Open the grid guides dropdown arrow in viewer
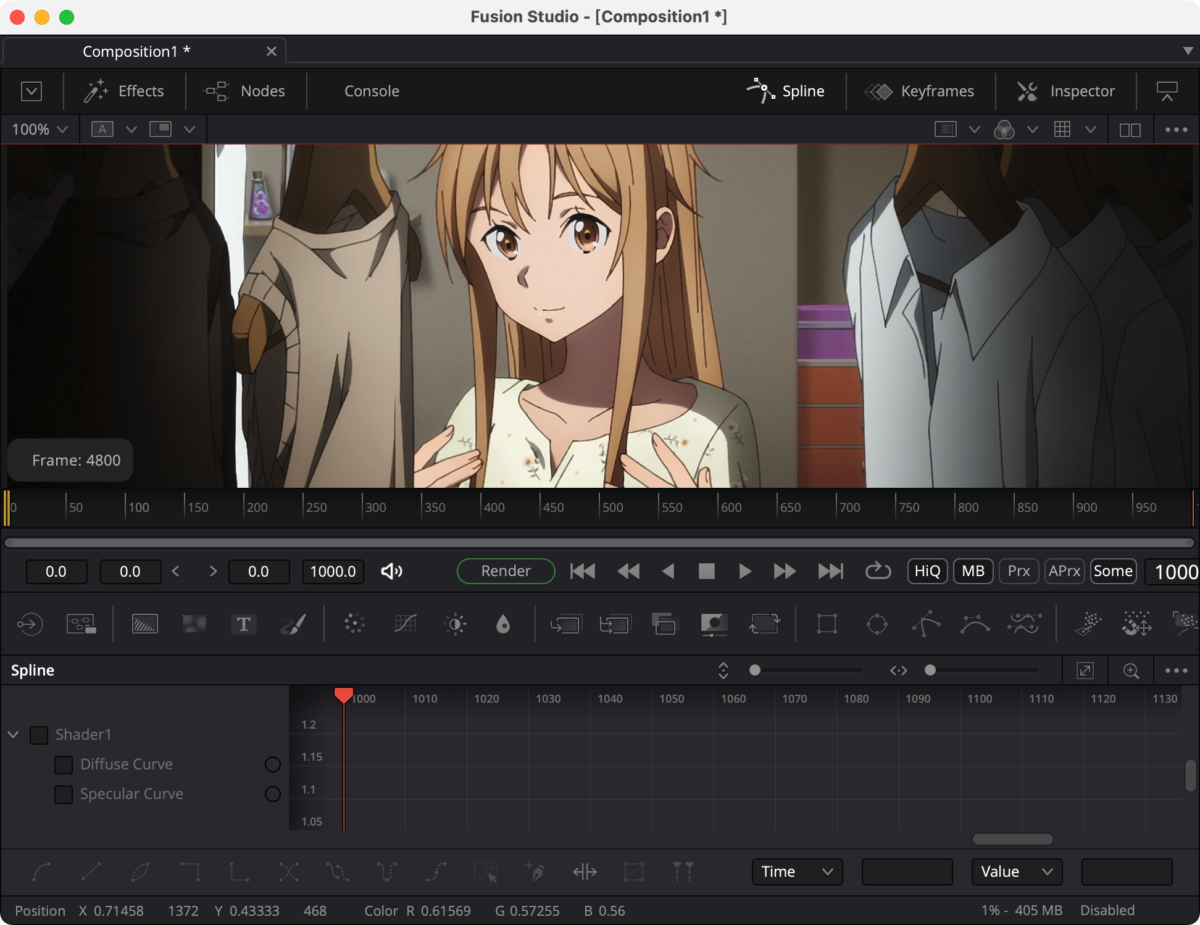Viewport: 1200px width, 925px height. pyautogui.click(x=1090, y=129)
